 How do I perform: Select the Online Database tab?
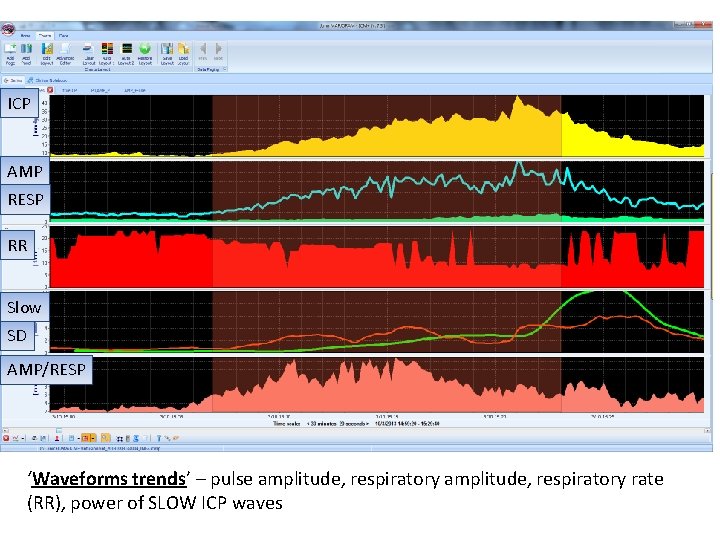48,80
